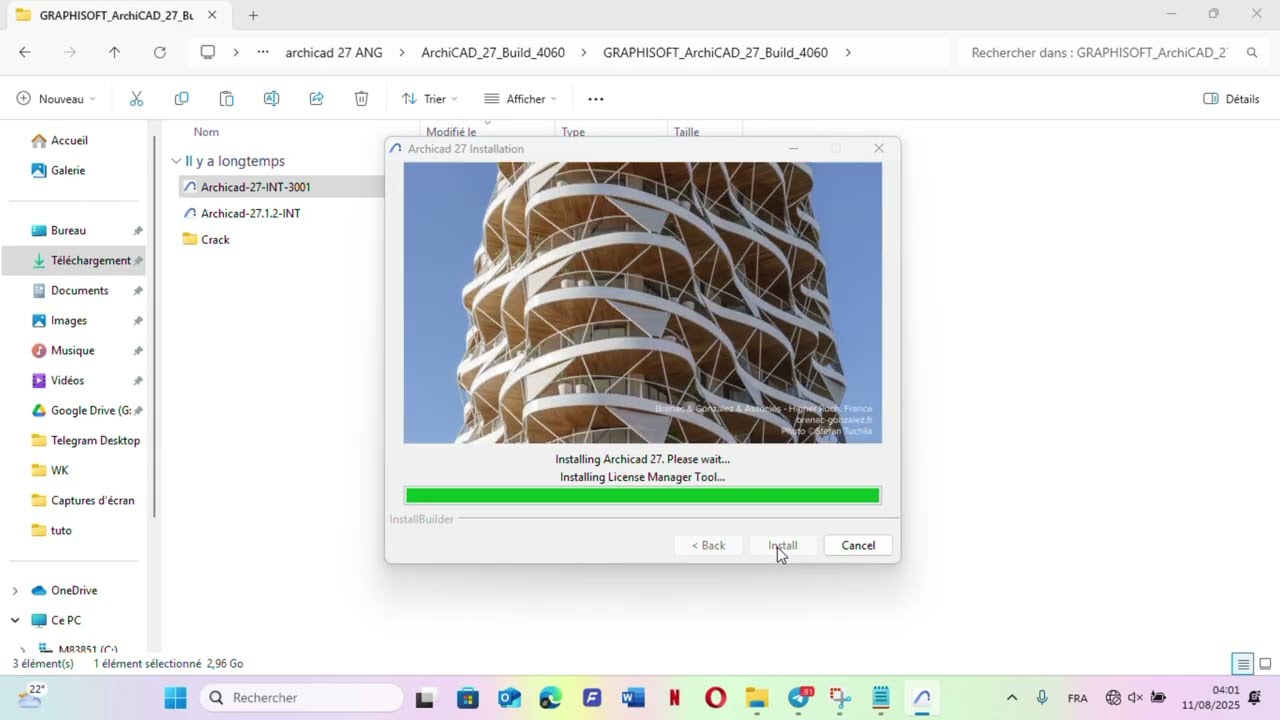Click the breadcrumb ellipsis for hidden folders
Screen dimensions: 1280x720
tap(263, 52)
